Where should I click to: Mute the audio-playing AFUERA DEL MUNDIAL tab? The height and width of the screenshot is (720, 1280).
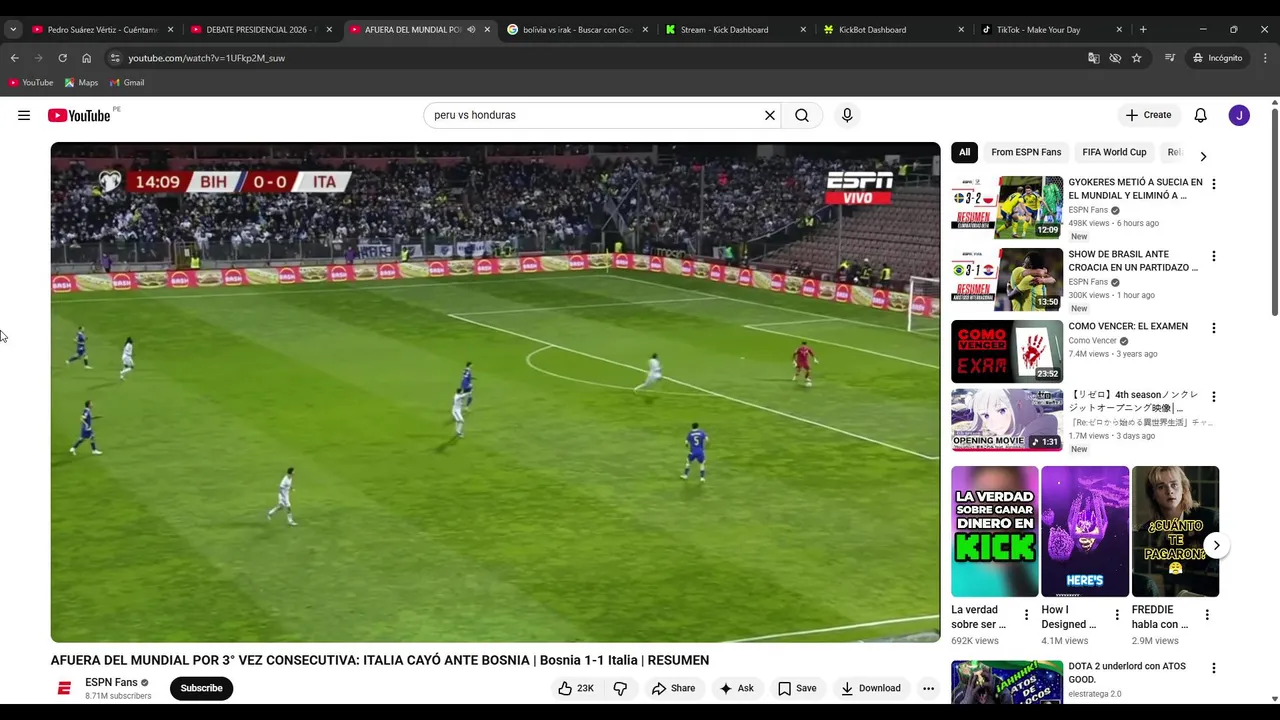tap(471, 29)
